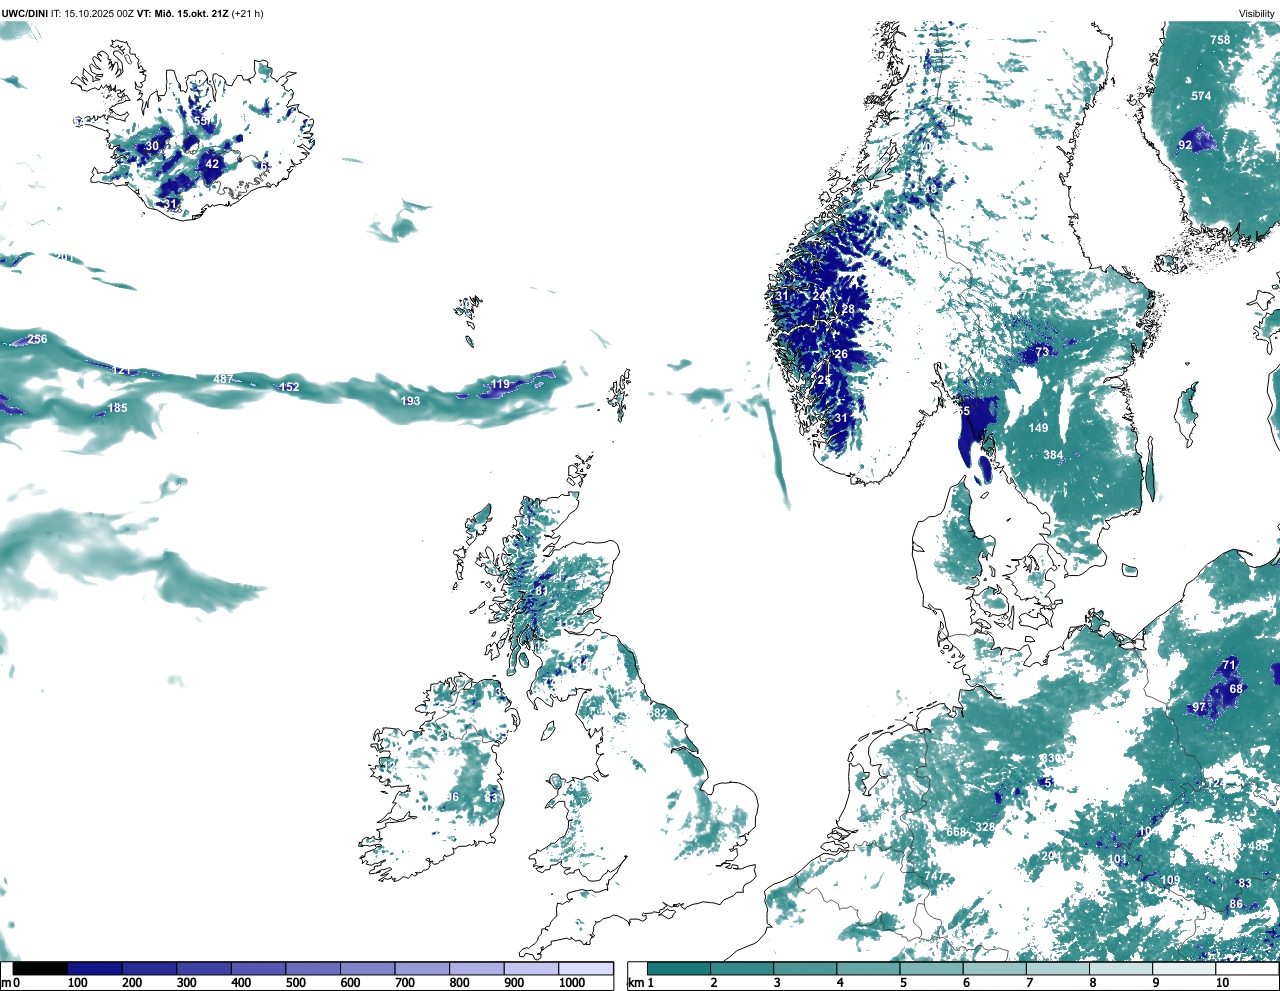The width and height of the screenshot is (1280, 991).
Task: Click the '30' value on Iceland
Action: 152,146
